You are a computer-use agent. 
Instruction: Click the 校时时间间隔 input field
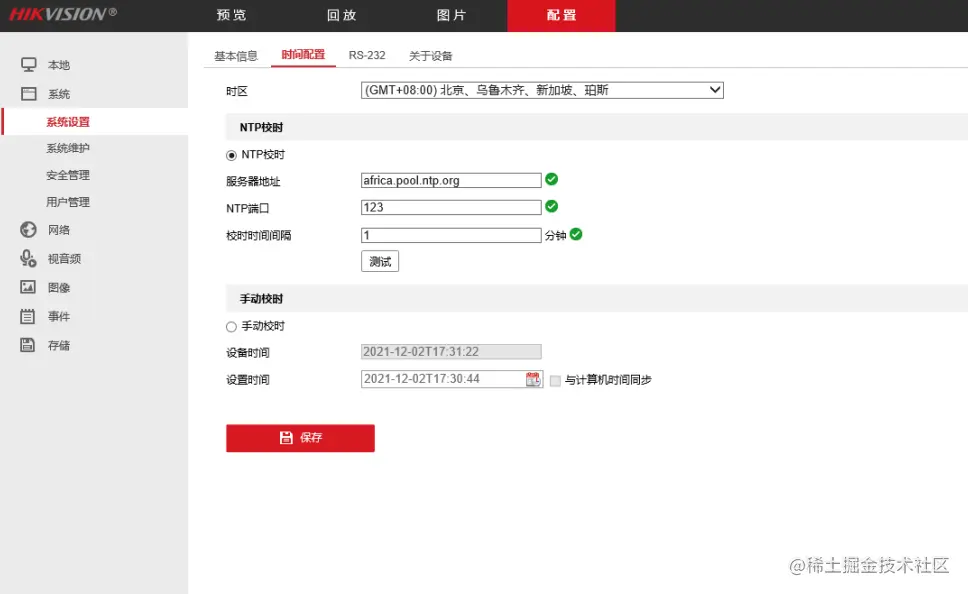(x=451, y=235)
